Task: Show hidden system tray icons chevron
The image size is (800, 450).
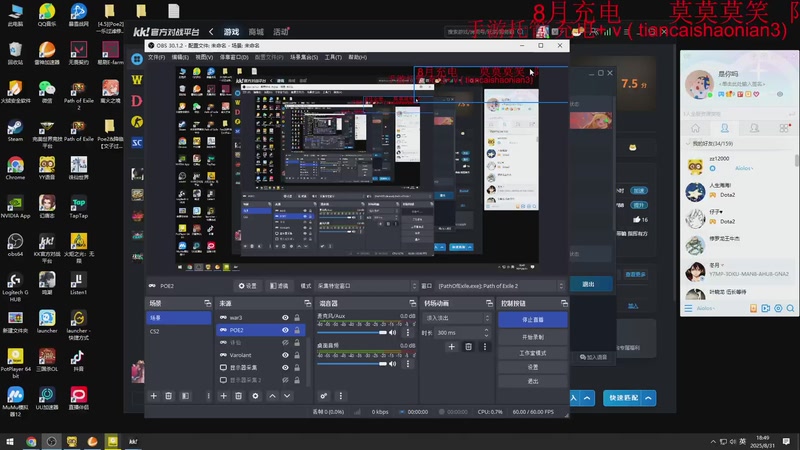Action: coord(713,441)
